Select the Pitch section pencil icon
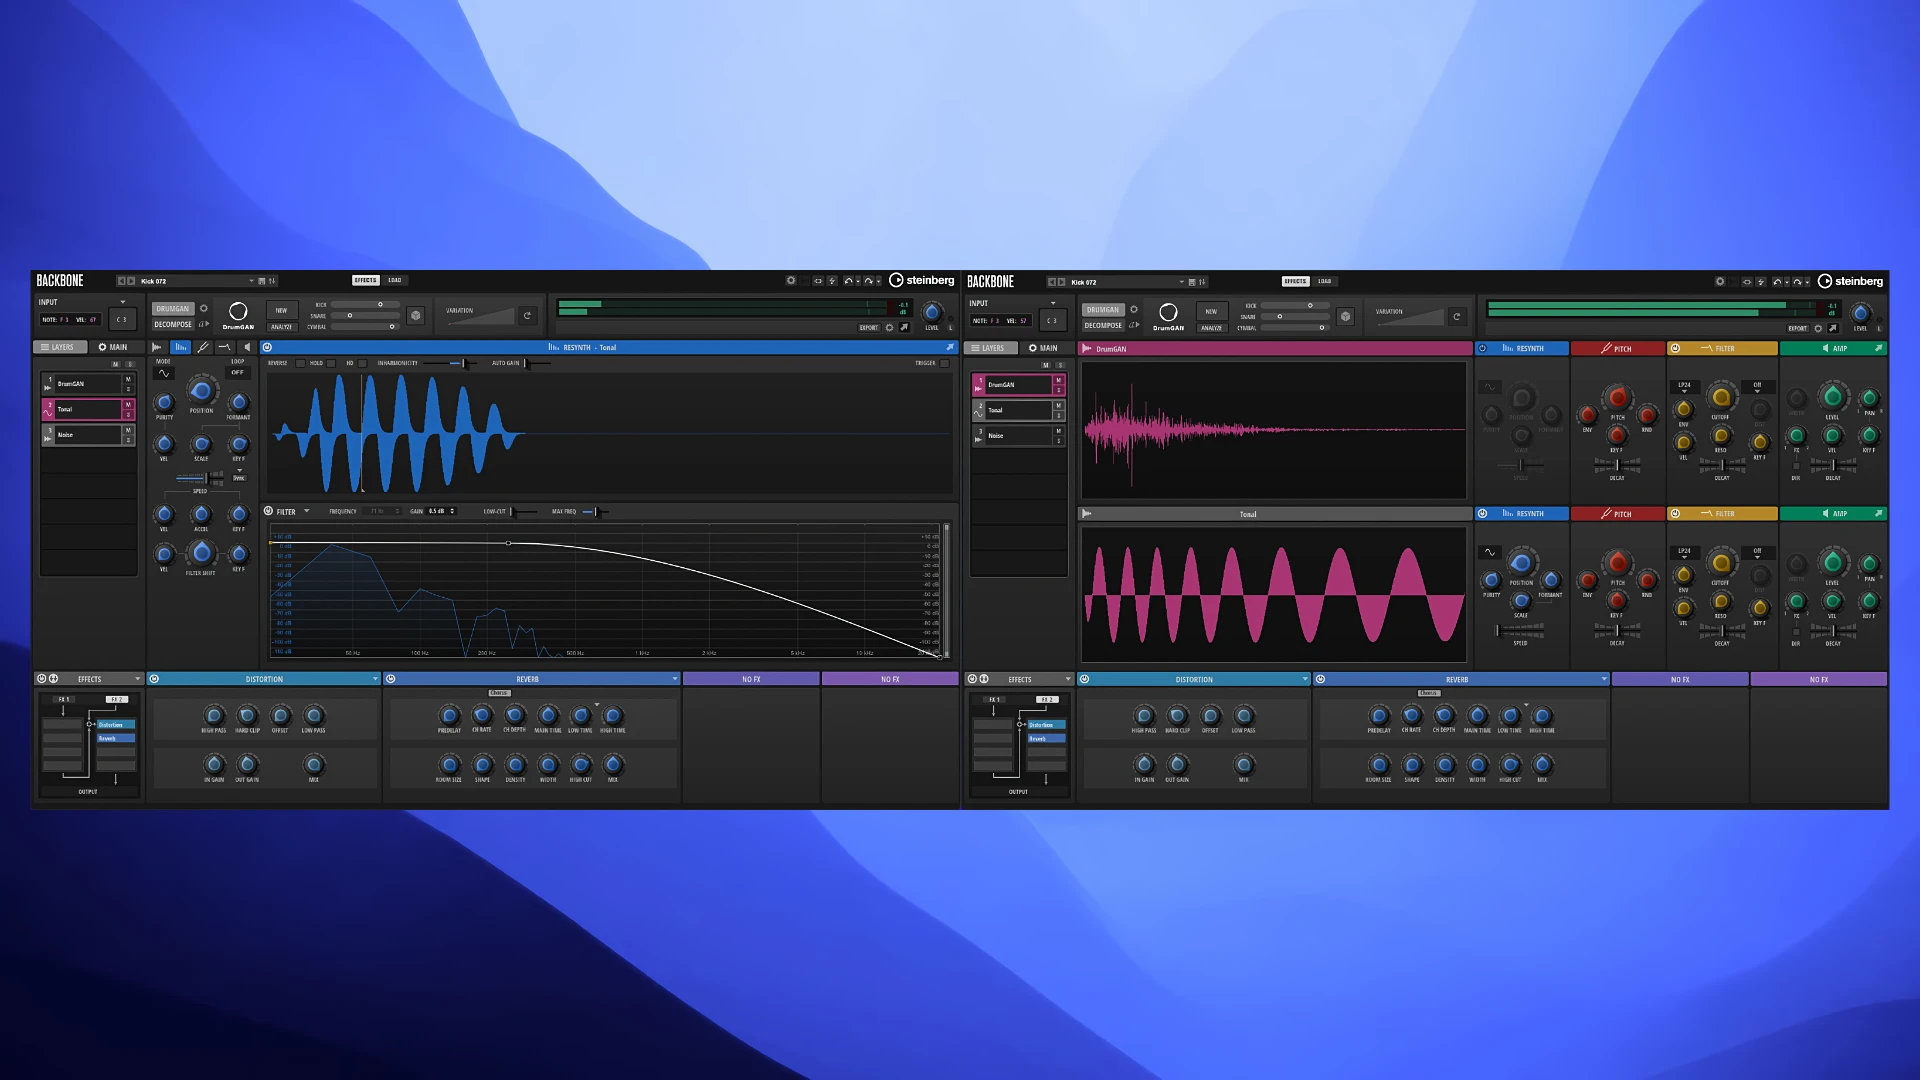 point(202,347)
